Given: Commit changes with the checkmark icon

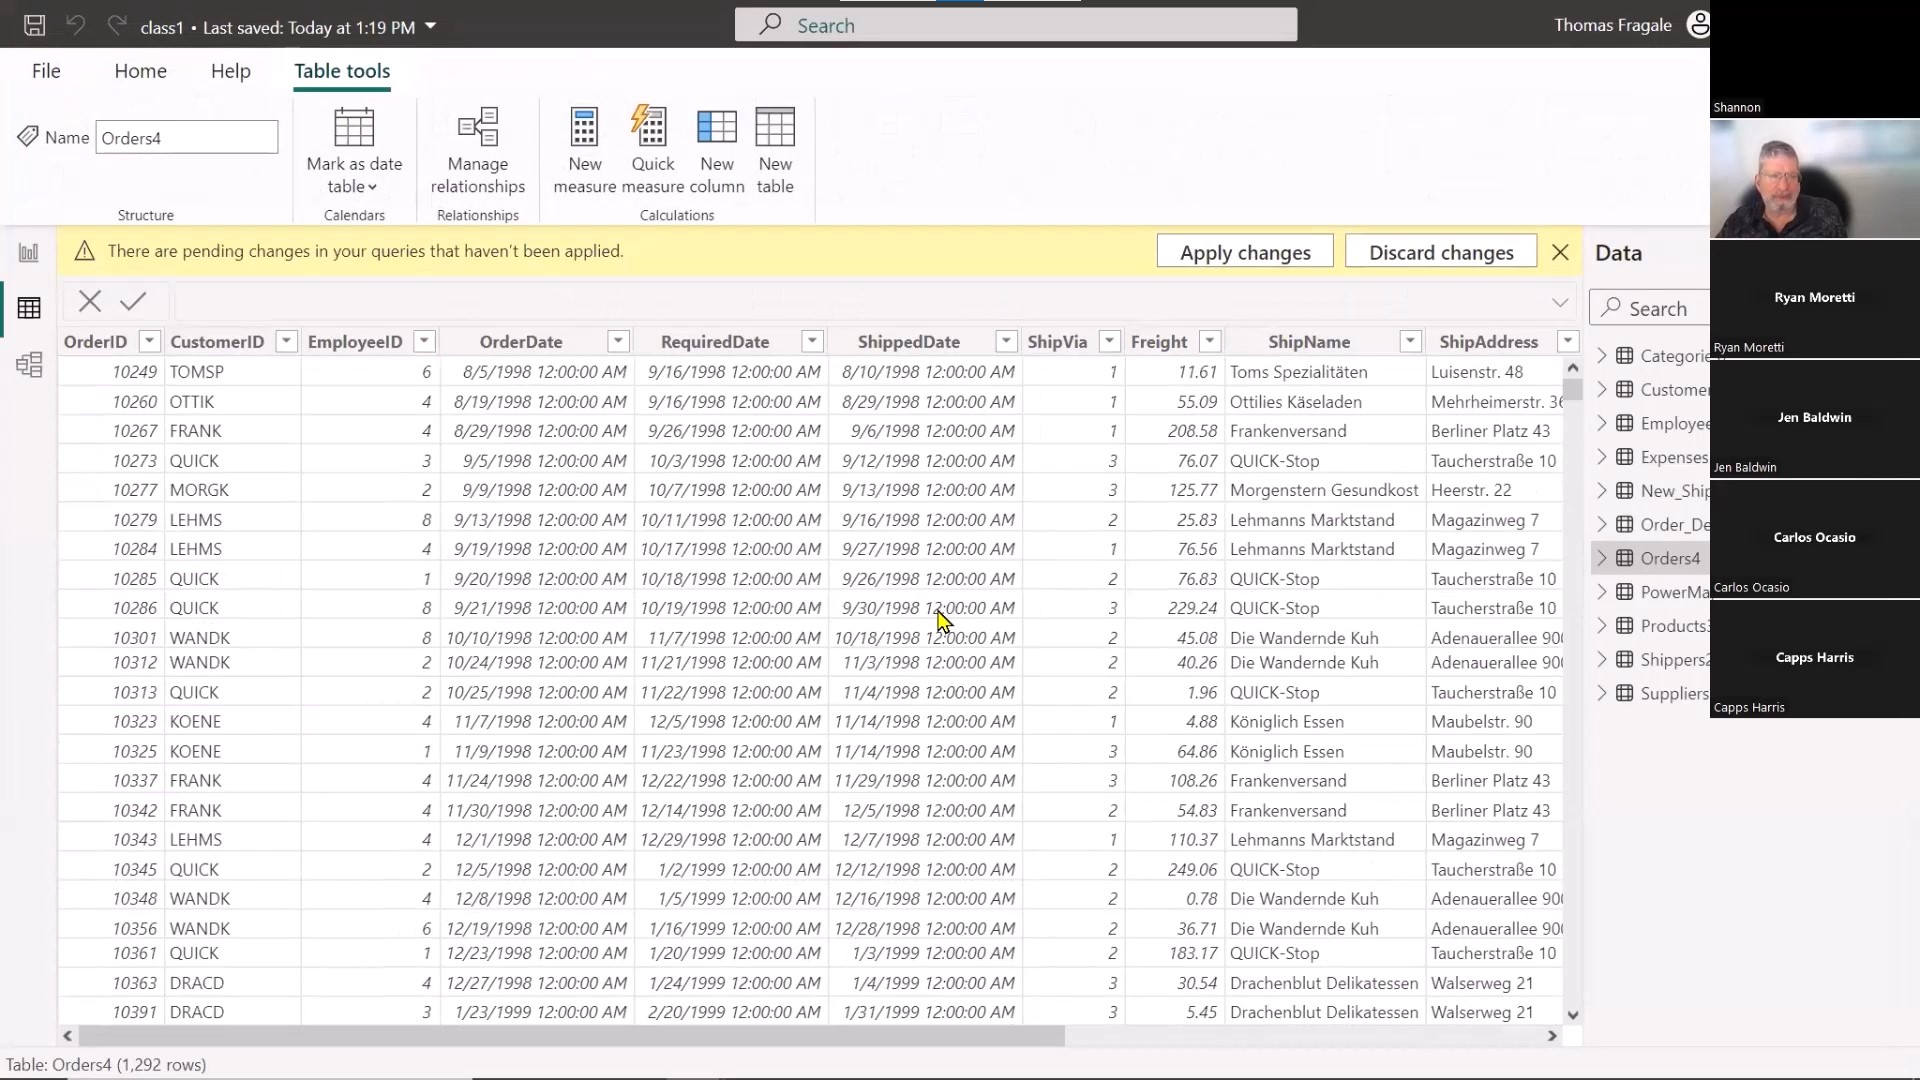Looking at the screenshot, I should (134, 301).
